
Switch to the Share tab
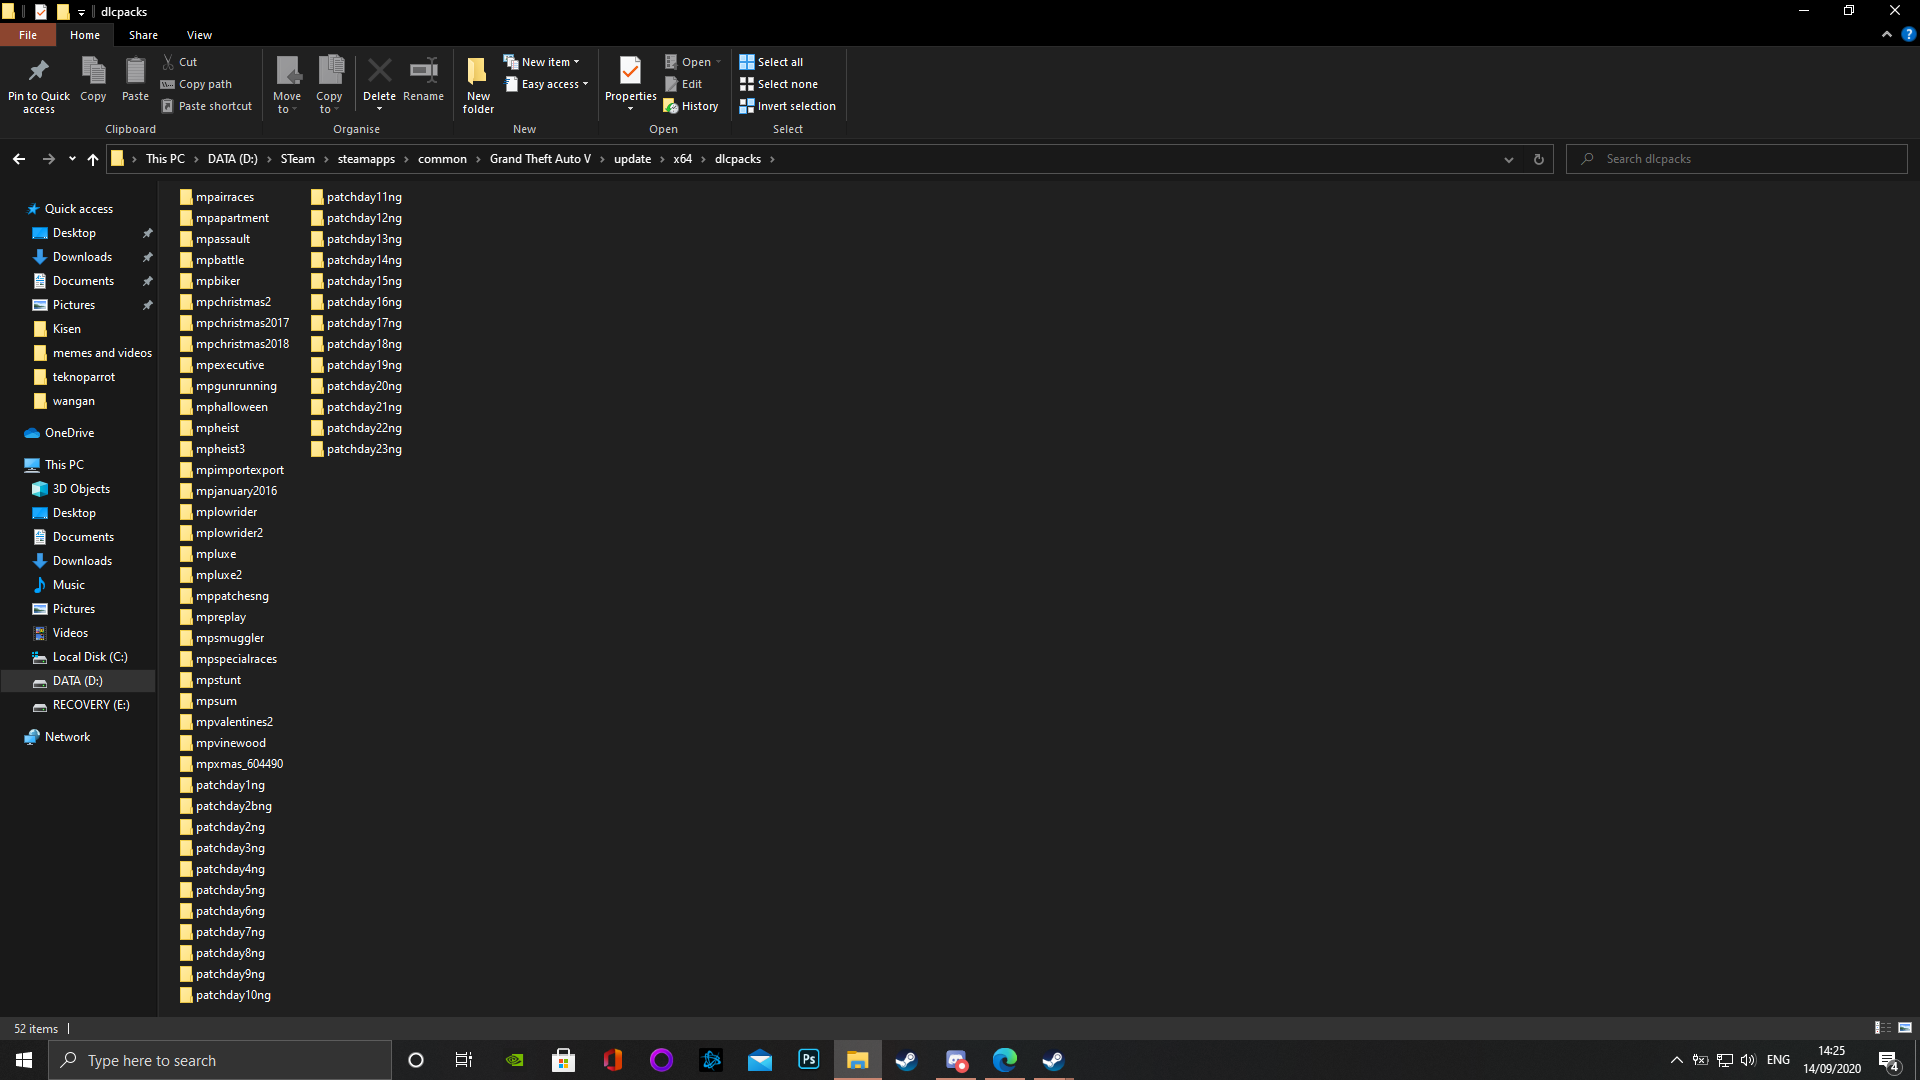pos(143,35)
